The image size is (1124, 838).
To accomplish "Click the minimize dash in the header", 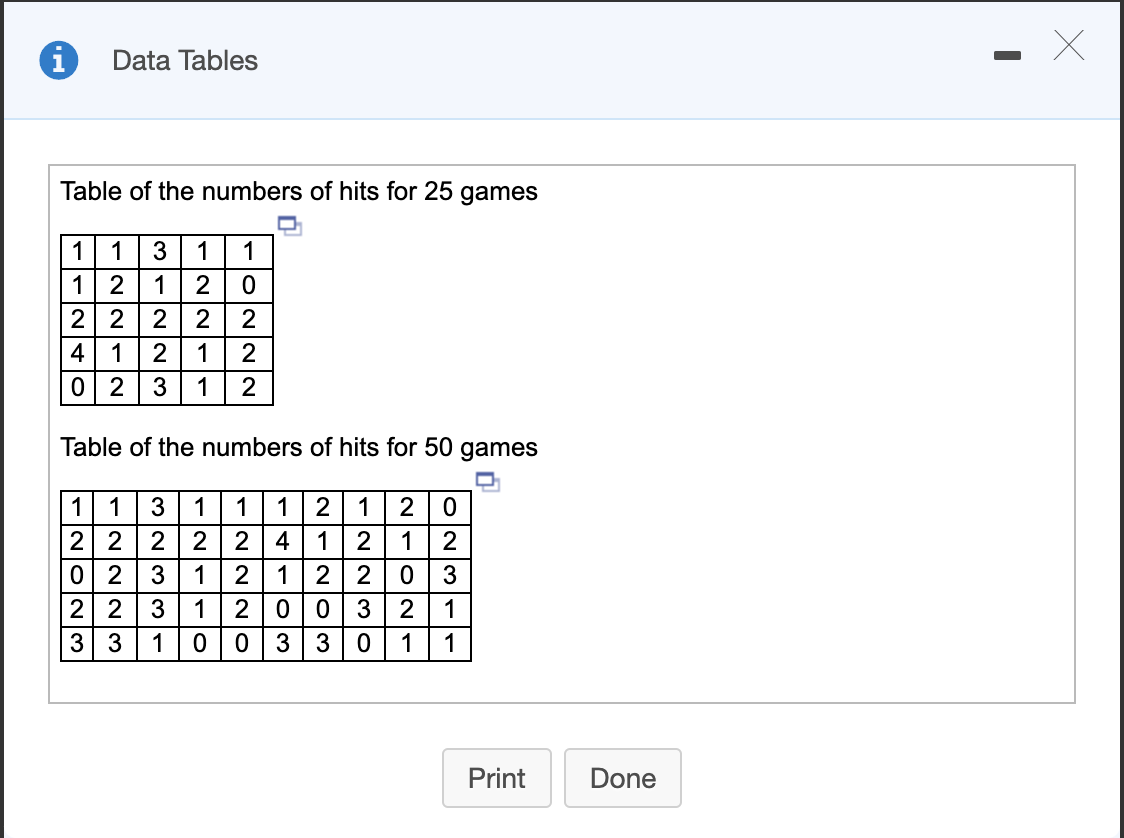I will [x=1008, y=57].
